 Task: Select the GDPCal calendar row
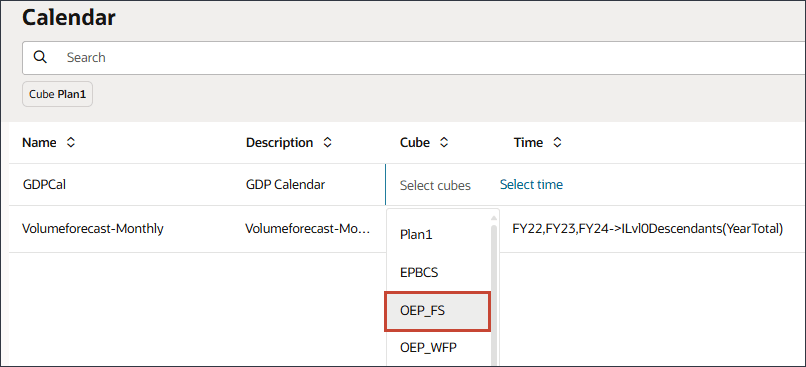tap(45, 185)
